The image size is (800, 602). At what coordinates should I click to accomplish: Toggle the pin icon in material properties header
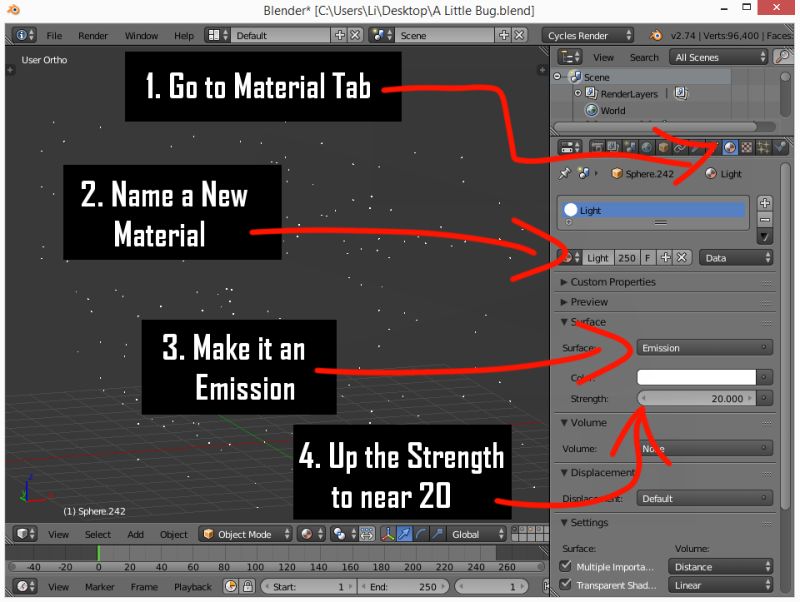click(564, 173)
